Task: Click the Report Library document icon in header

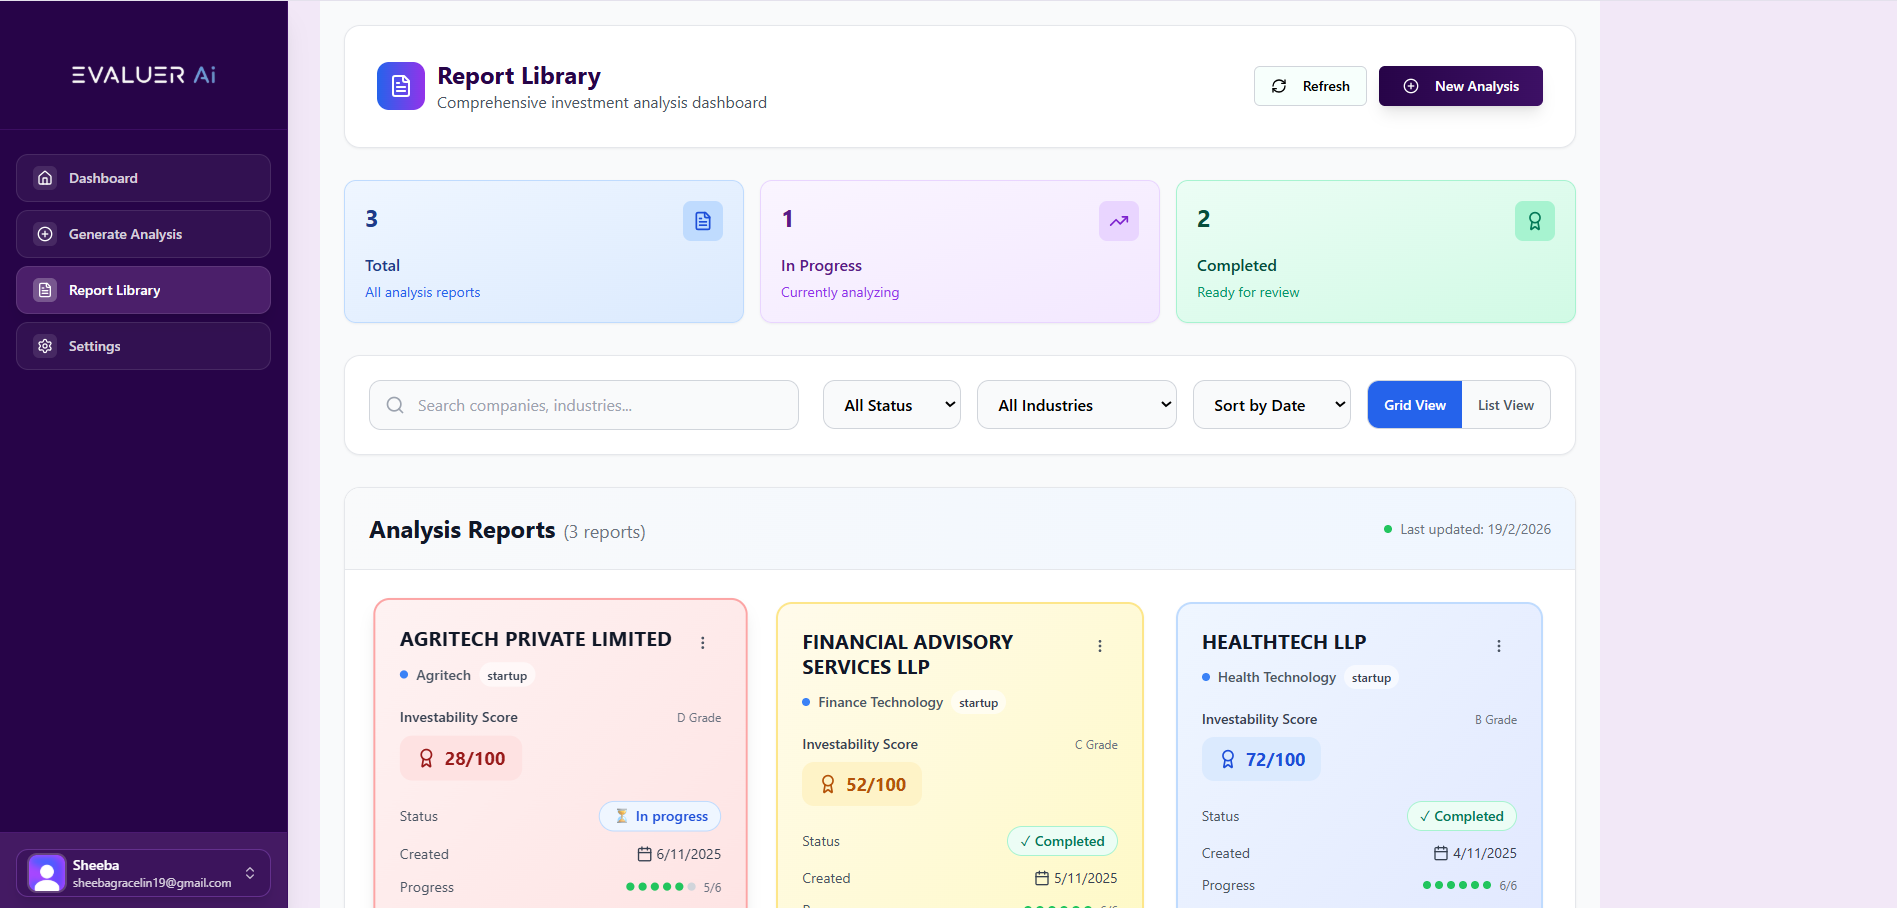Action: pos(400,86)
